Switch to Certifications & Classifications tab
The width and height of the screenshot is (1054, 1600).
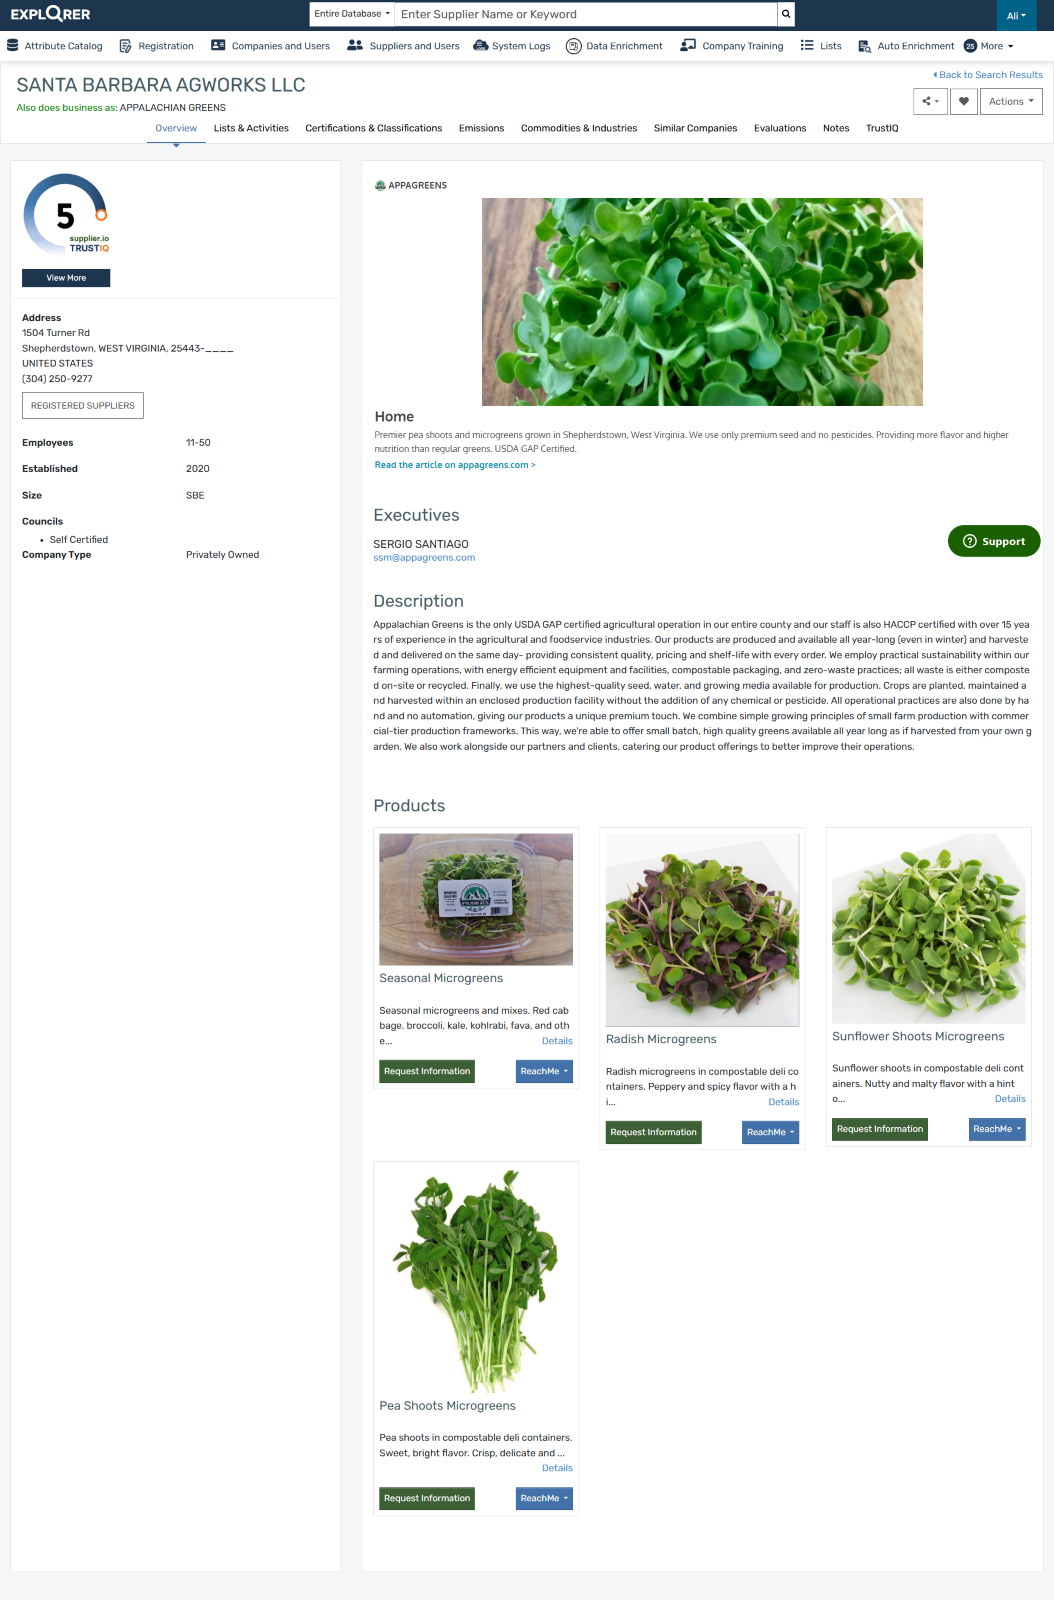(x=374, y=128)
